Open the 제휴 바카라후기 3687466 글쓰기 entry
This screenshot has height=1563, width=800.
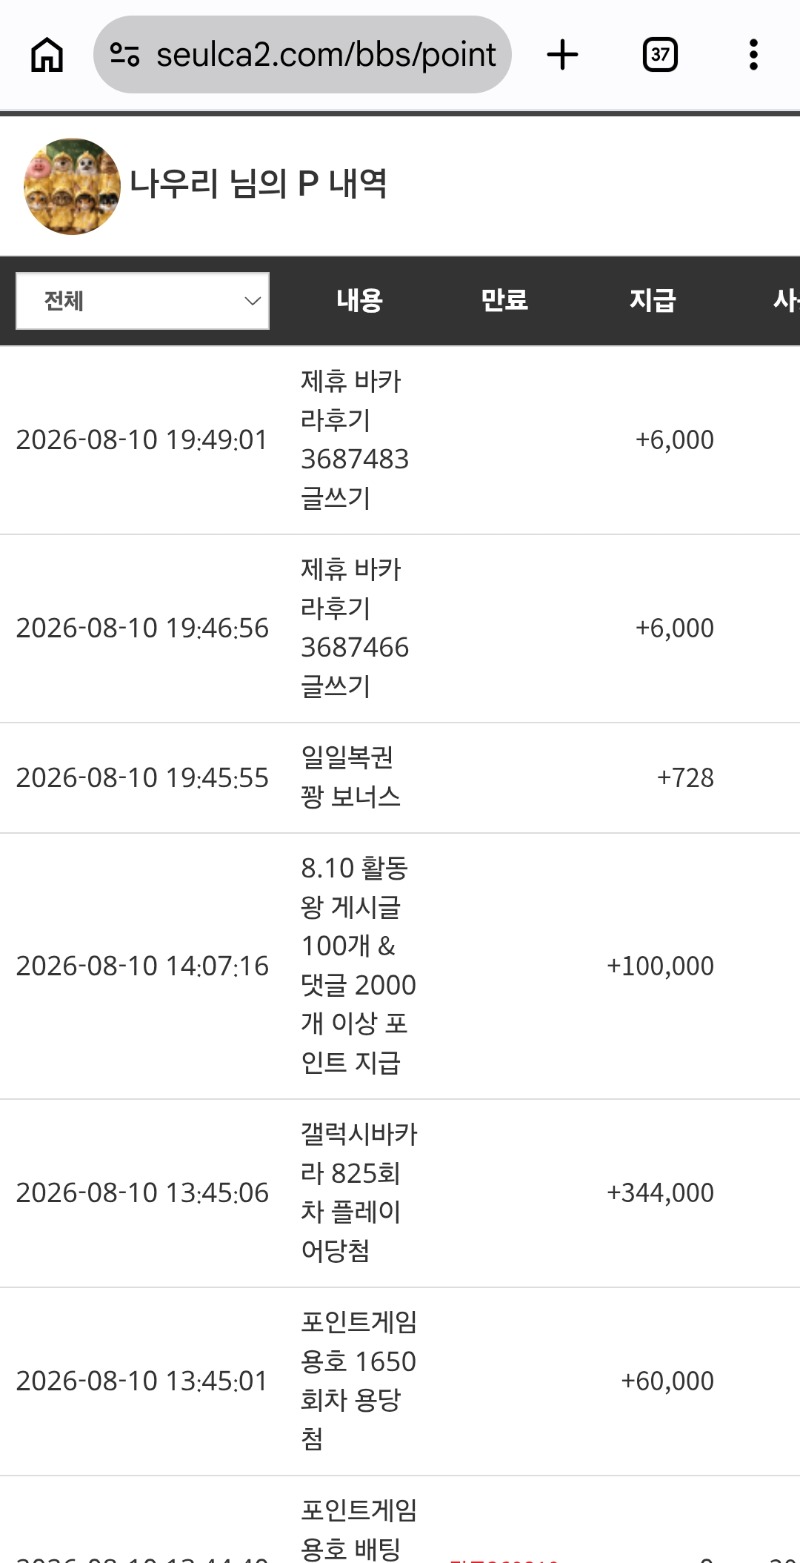click(355, 628)
